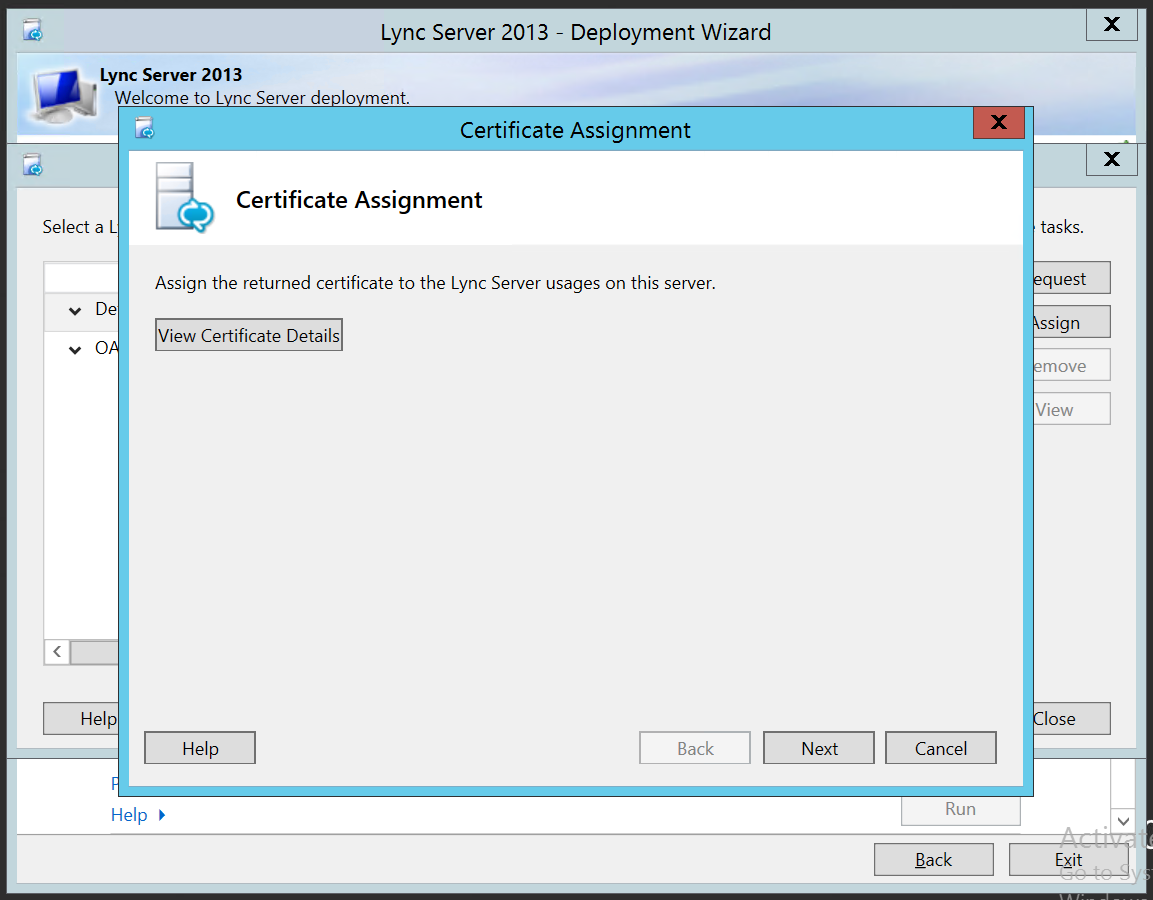
Task: Click the View button in the background window
Action: [1071, 409]
